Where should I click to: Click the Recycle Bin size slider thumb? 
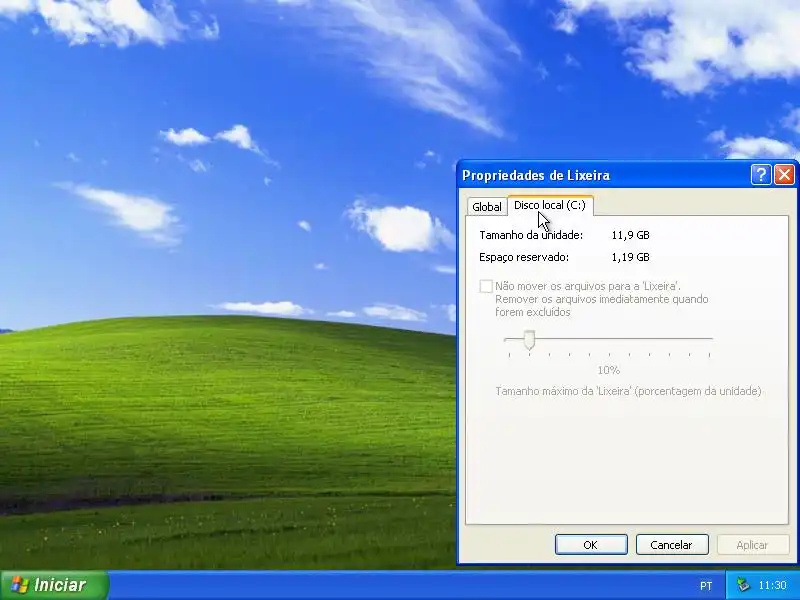click(530, 340)
